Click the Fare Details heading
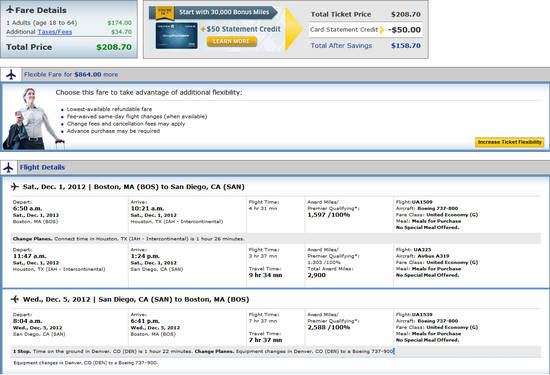550x375 pixels. (x=41, y=10)
